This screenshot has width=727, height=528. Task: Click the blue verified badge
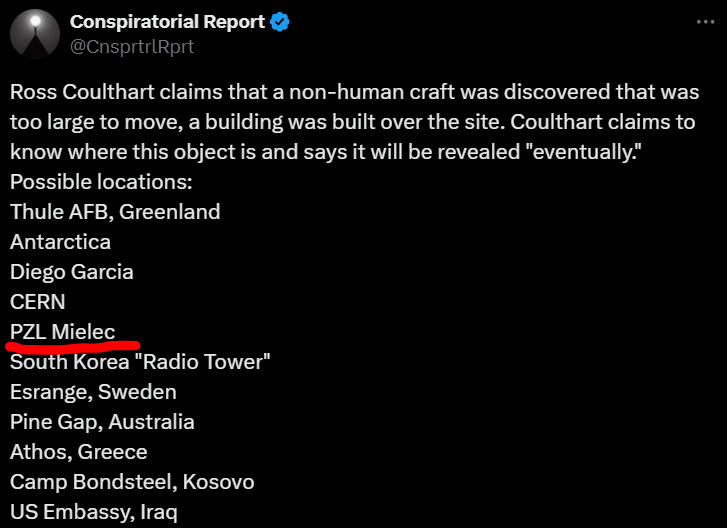[283, 22]
